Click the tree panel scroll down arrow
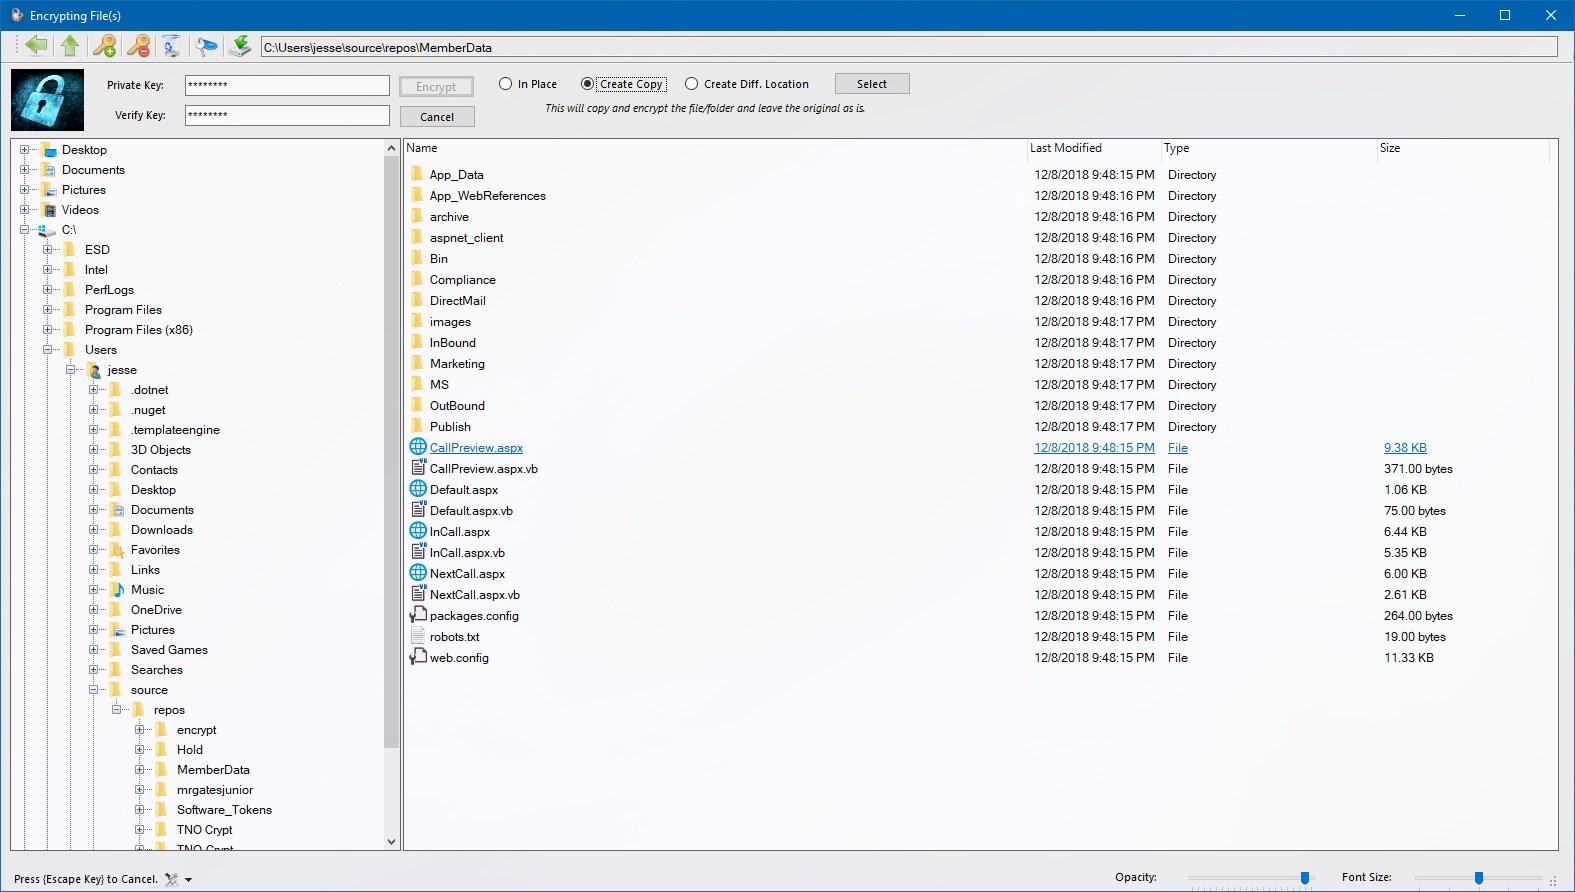1575x892 pixels. tap(391, 842)
